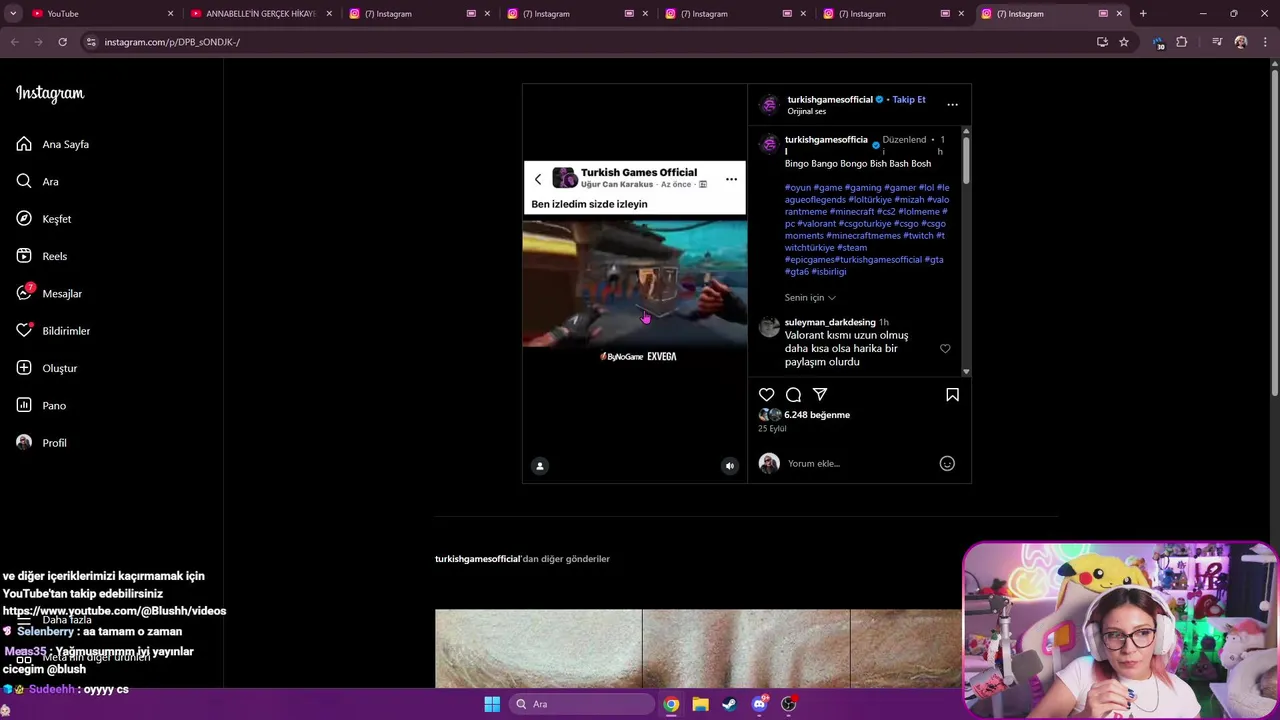The width and height of the screenshot is (1280, 720).
Task: Click Oluştur to create a post
Action: click(47, 368)
